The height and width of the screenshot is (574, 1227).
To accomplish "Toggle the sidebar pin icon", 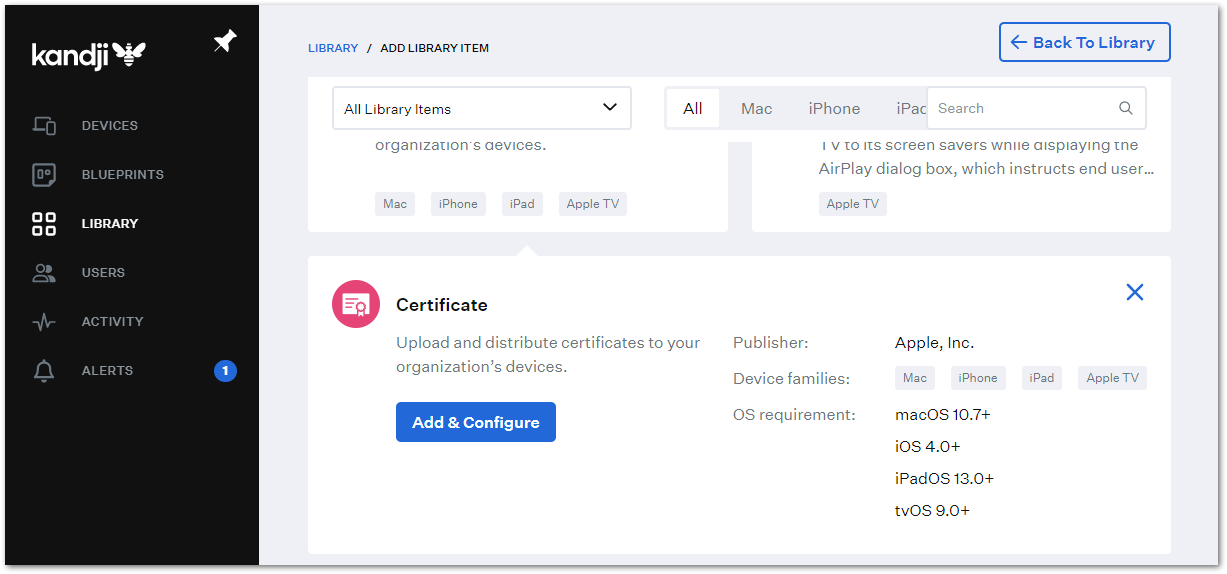I will tap(225, 42).
